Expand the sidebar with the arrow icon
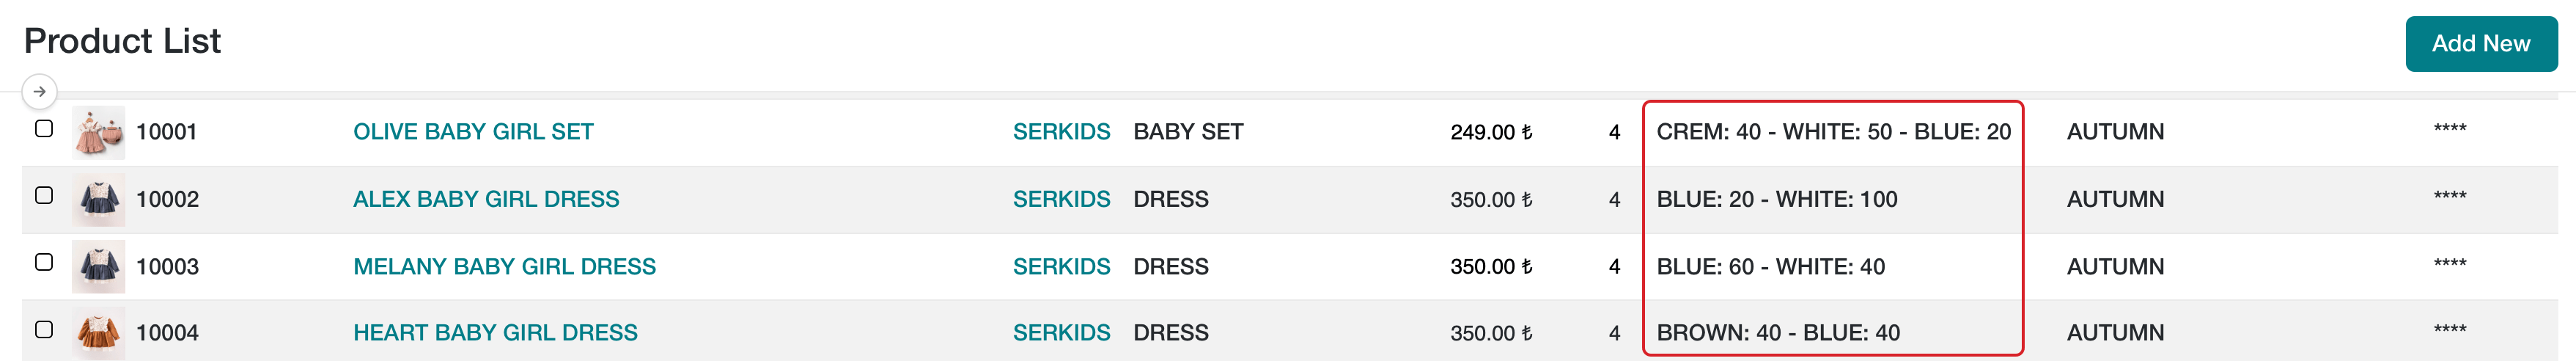The height and width of the screenshot is (361, 2576). click(39, 92)
